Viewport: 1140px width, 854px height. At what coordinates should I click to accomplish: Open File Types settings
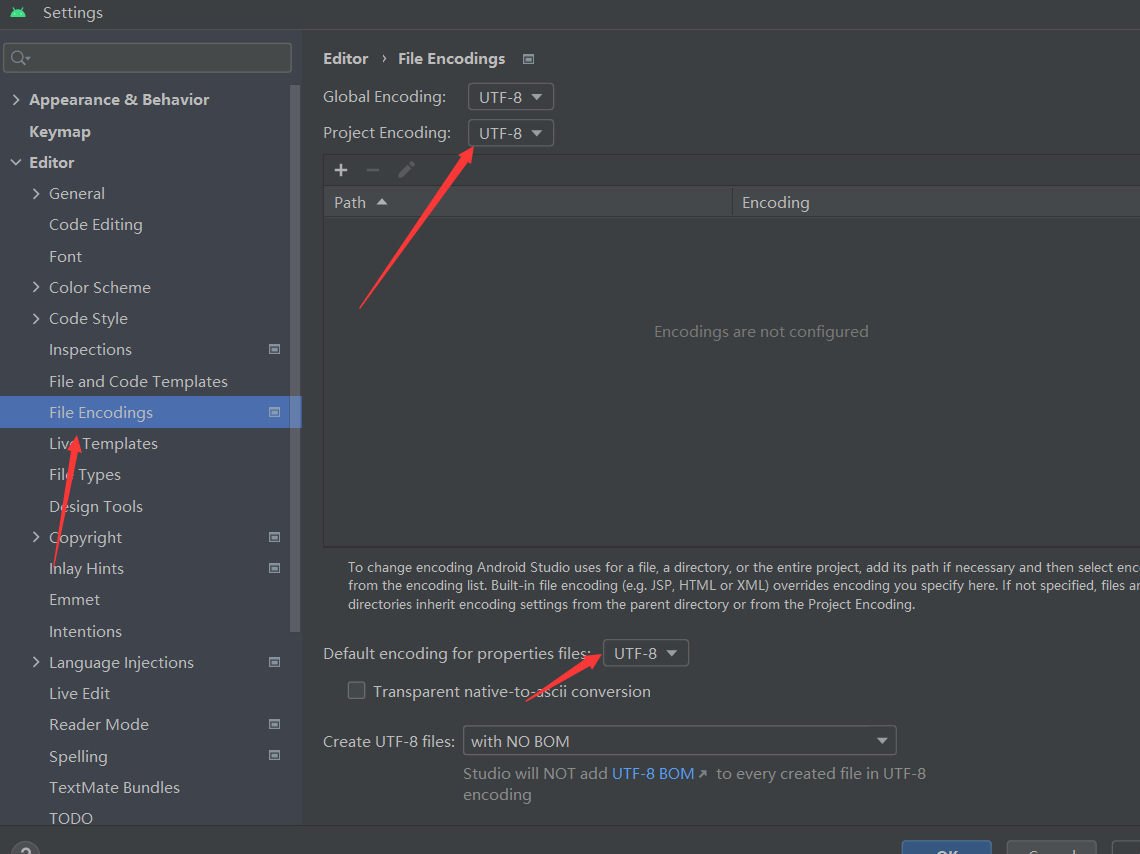click(x=85, y=475)
